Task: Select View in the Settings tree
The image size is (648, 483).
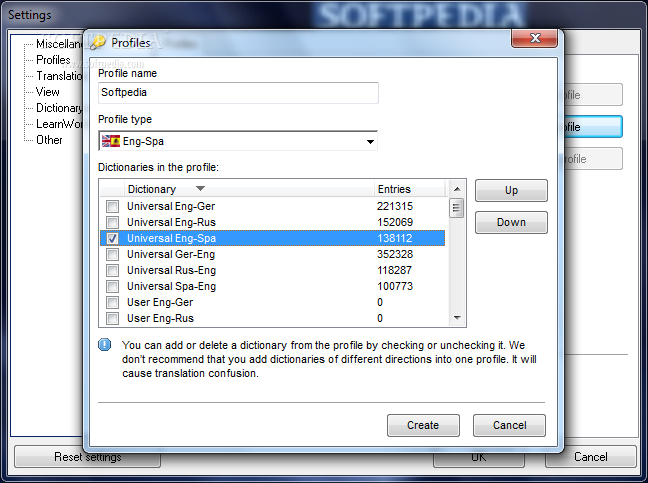Action: click(48, 92)
